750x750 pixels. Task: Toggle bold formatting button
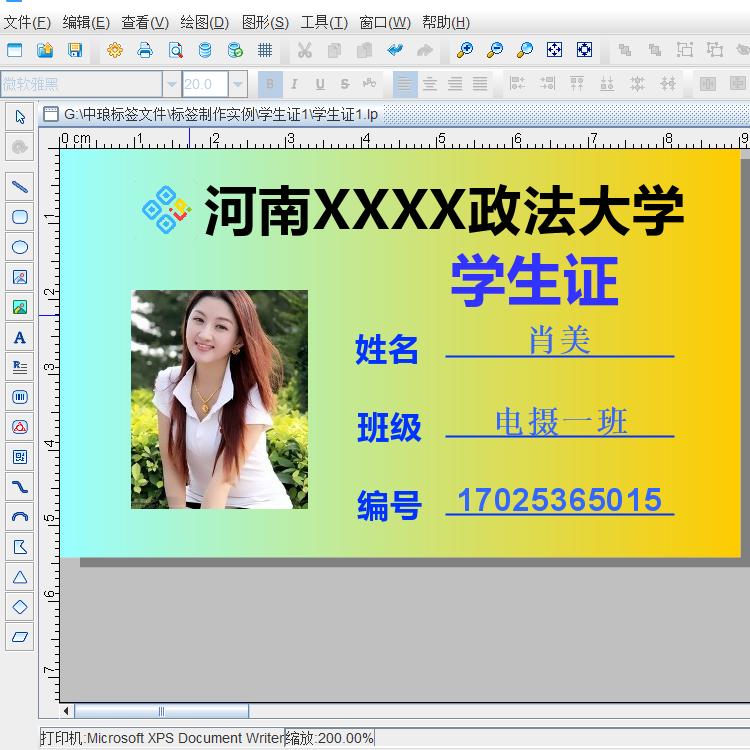(x=269, y=84)
